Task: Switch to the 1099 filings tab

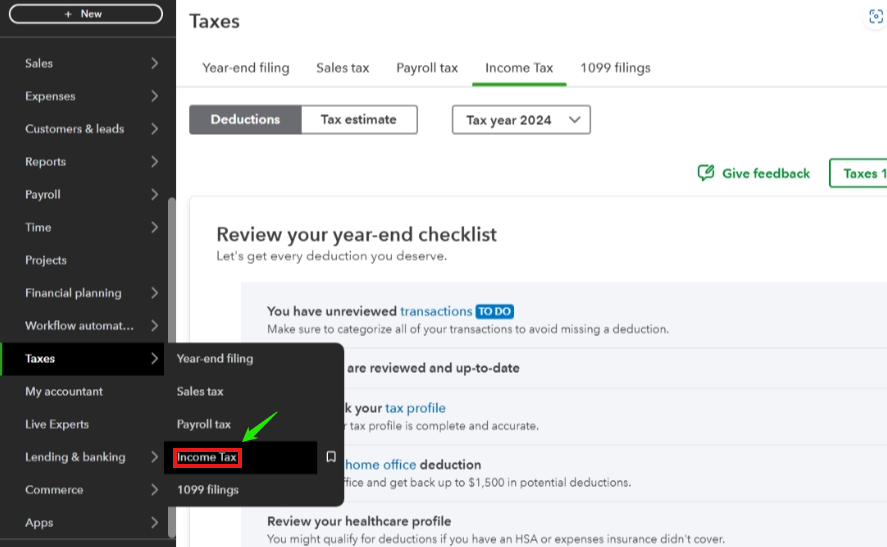Action: [615, 68]
